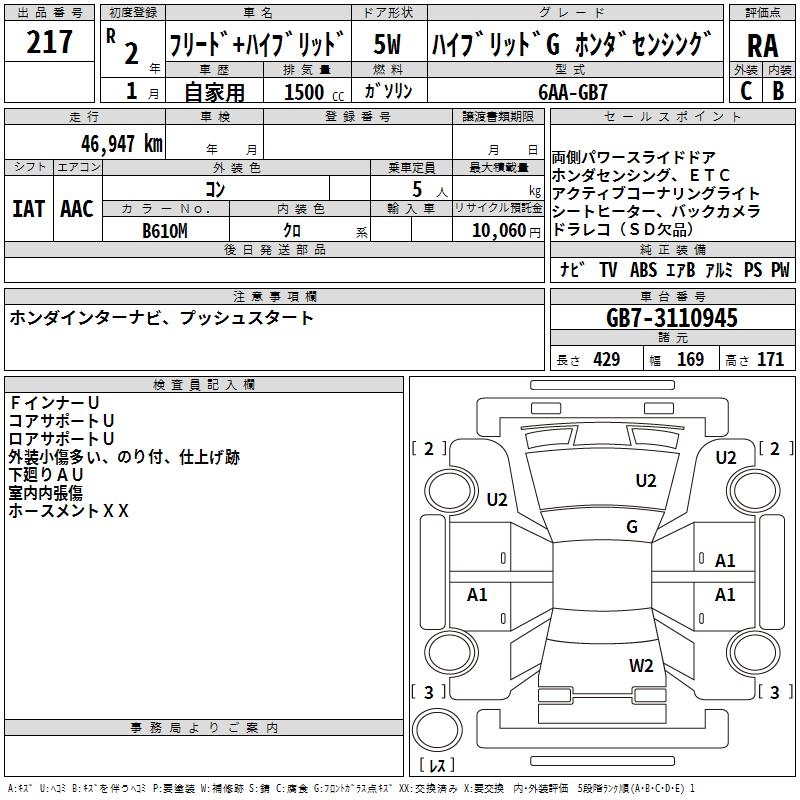Click the U2 mark near the front-right fender
Viewport: 800px width, 800px height.
[726, 458]
